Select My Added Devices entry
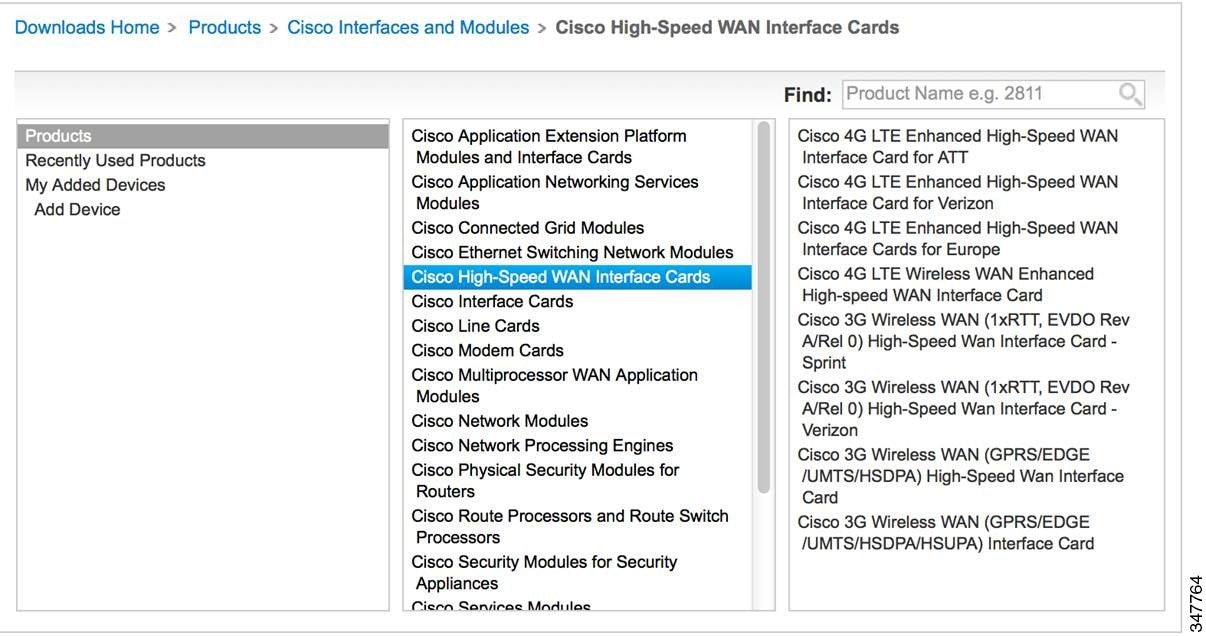 (x=95, y=185)
